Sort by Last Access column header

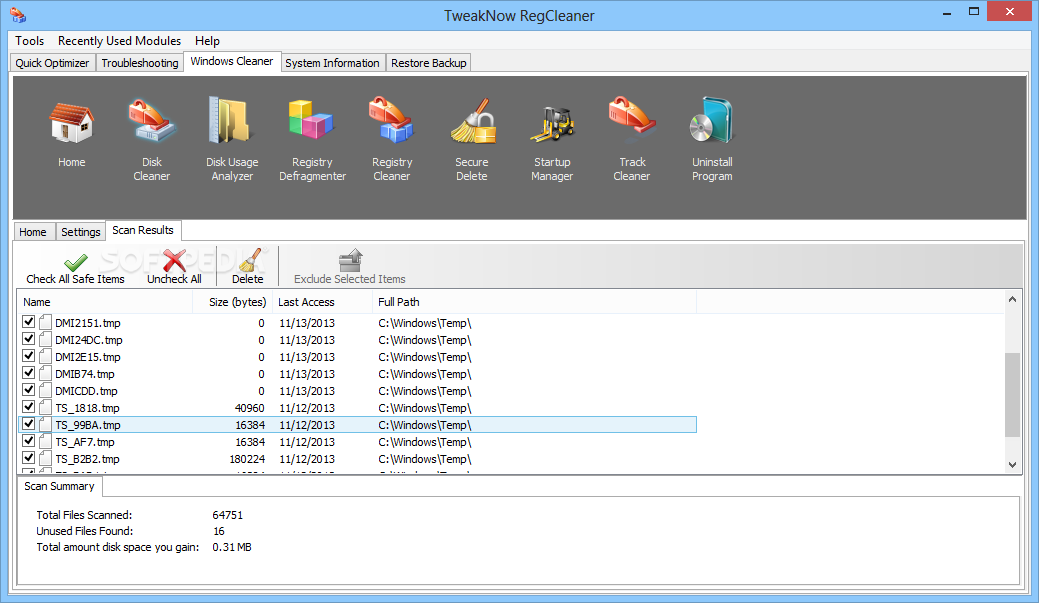pyautogui.click(x=323, y=302)
